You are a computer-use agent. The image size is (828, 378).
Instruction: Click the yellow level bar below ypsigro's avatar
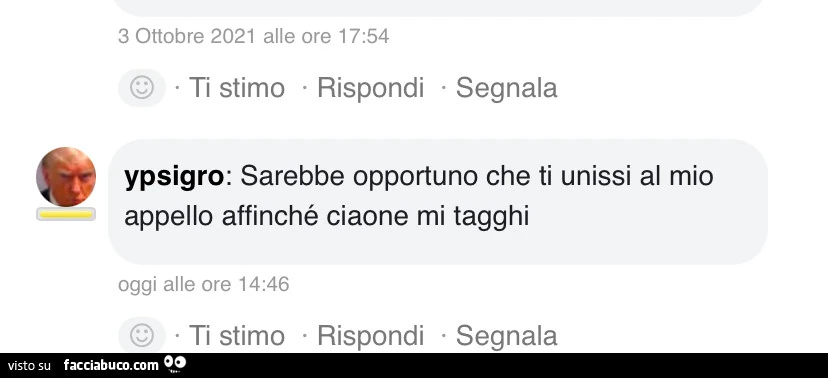click(x=66, y=214)
